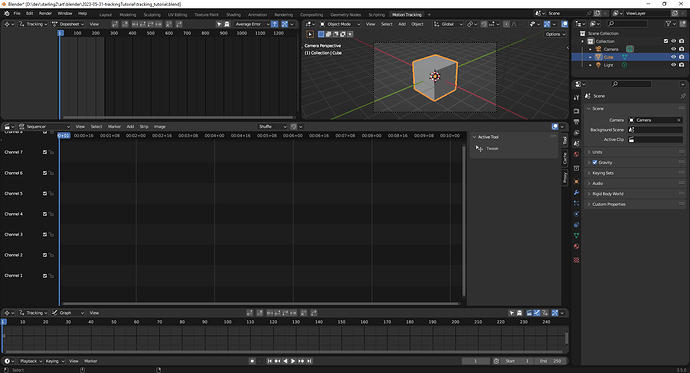Open the Dopesheet view dropdown
The height and width of the screenshot is (373, 690).
[68, 24]
